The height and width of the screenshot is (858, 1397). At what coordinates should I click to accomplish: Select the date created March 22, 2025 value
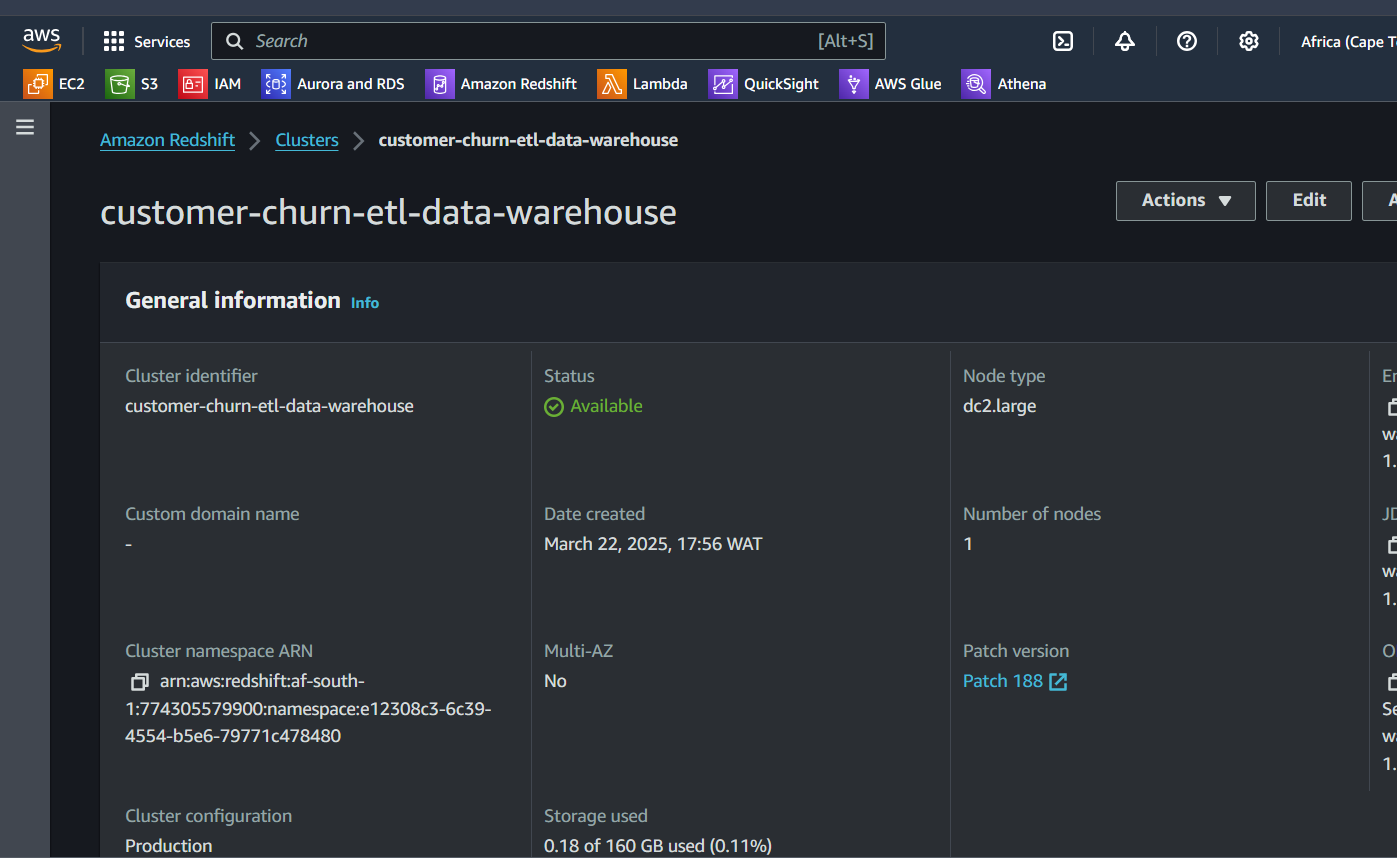tap(653, 544)
